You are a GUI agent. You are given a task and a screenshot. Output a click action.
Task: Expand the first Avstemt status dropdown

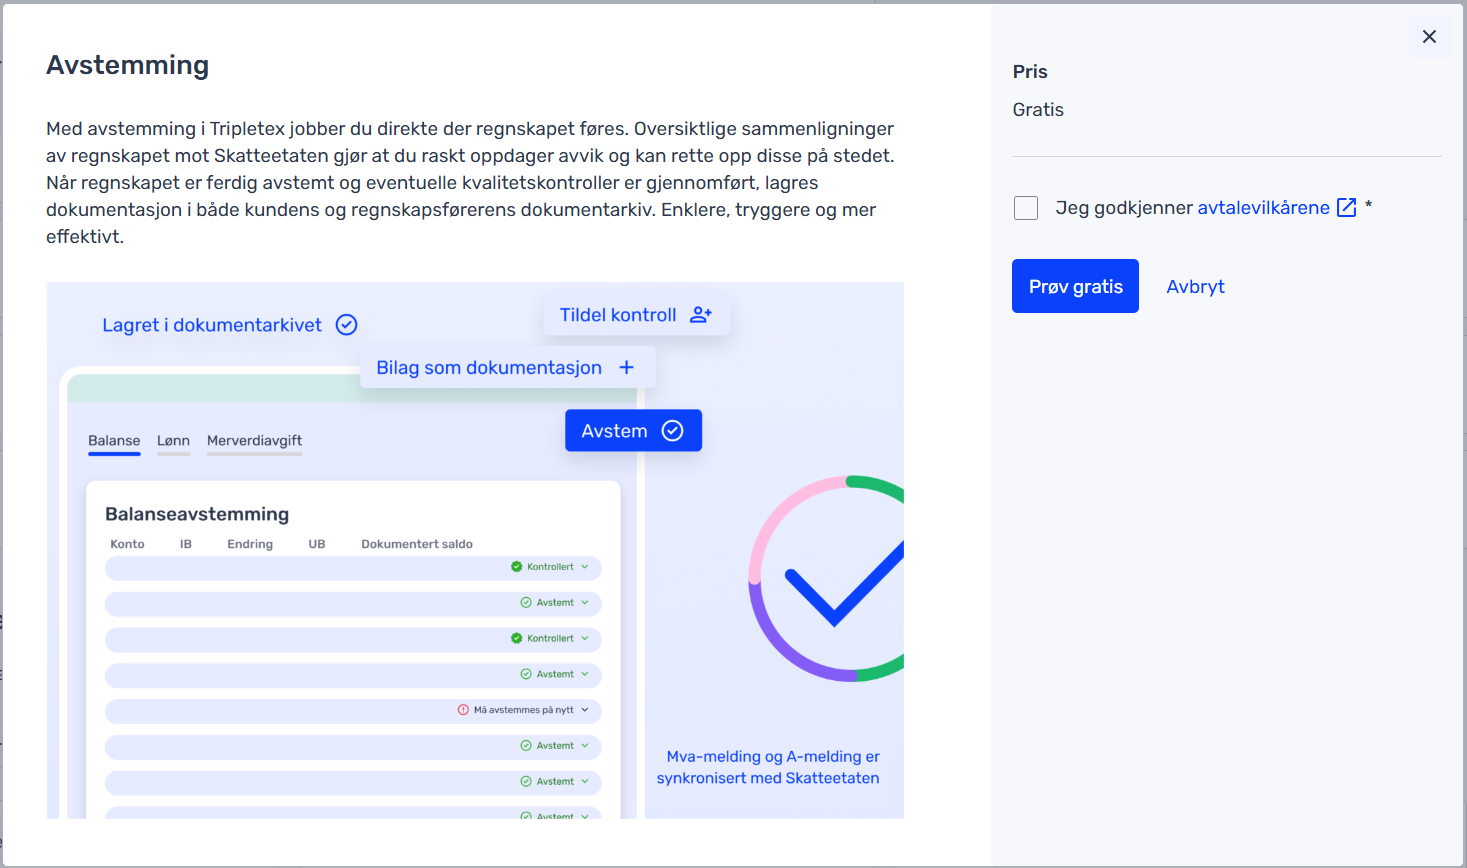point(585,603)
